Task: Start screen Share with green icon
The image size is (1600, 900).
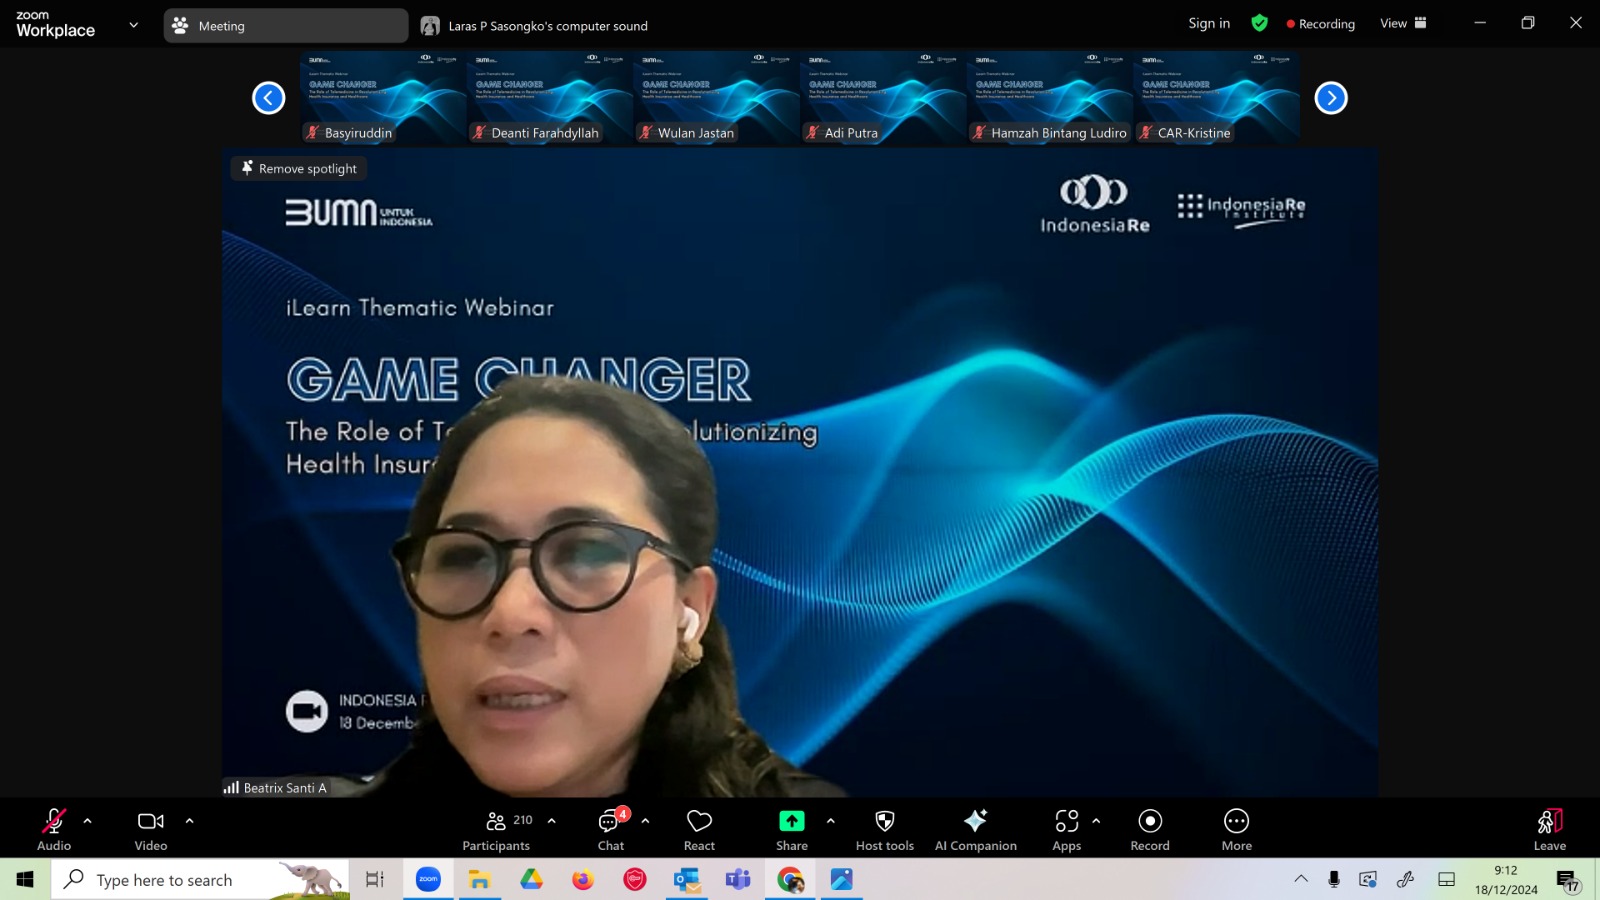Action: click(x=792, y=830)
